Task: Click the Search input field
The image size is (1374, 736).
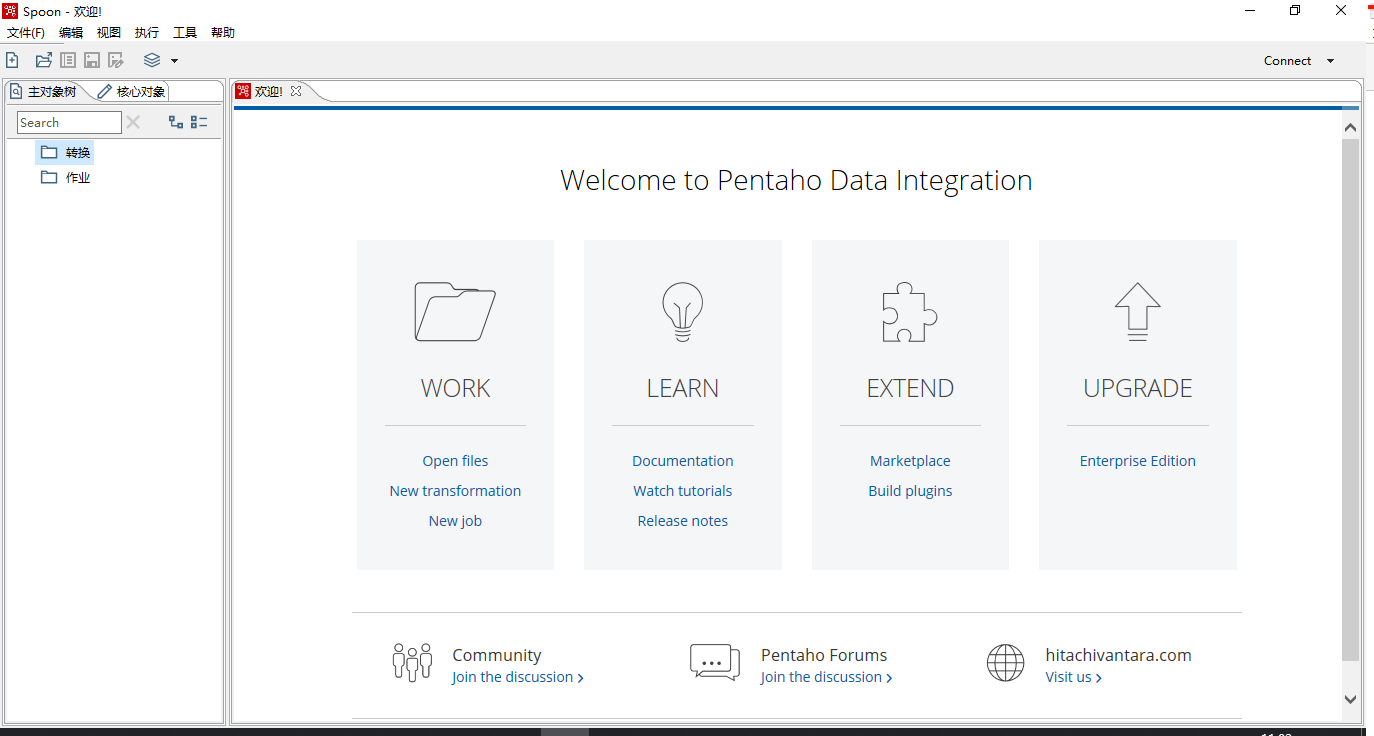Action: click(x=69, y=122)
